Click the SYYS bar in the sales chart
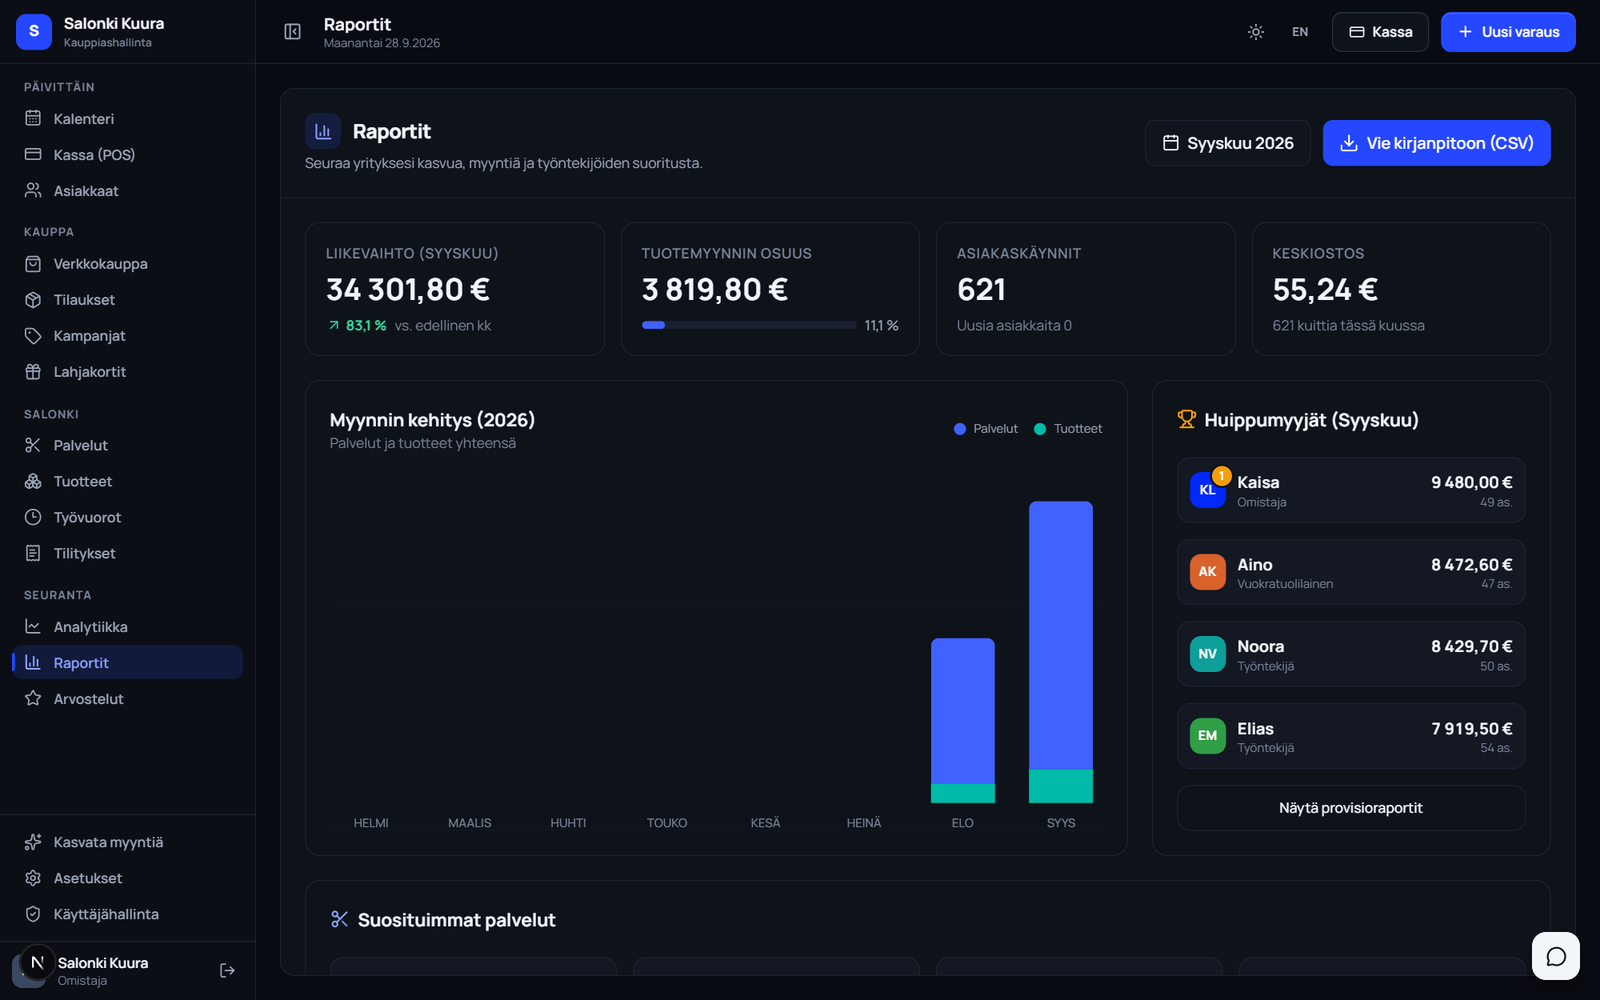This screenshot has width=1600, height=1000. pyautogui.click(x=1061, y=652)
